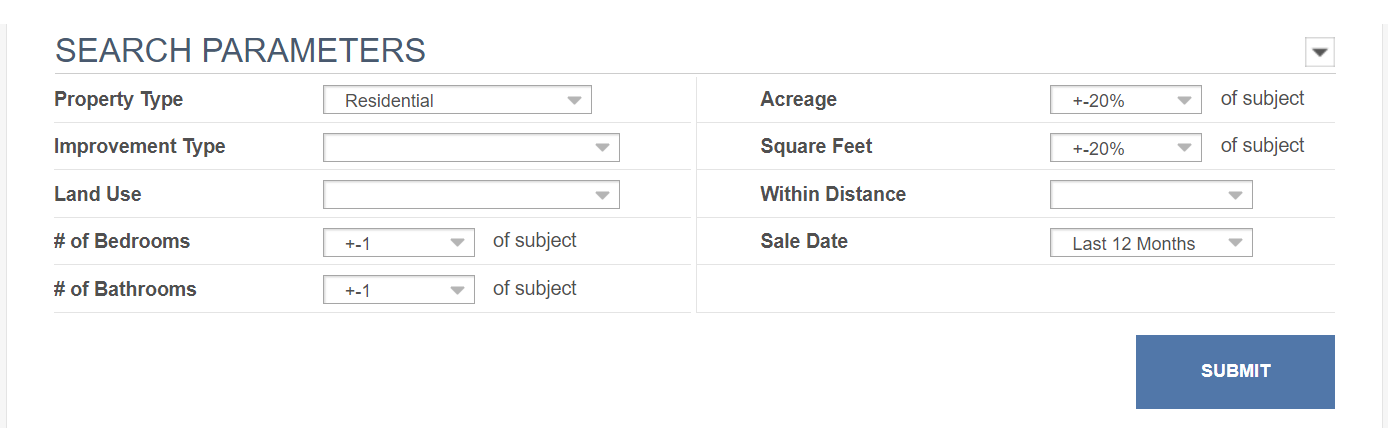Open the empty Improvement Type dropdown
1388x428 pixels.
coord(471,147)
